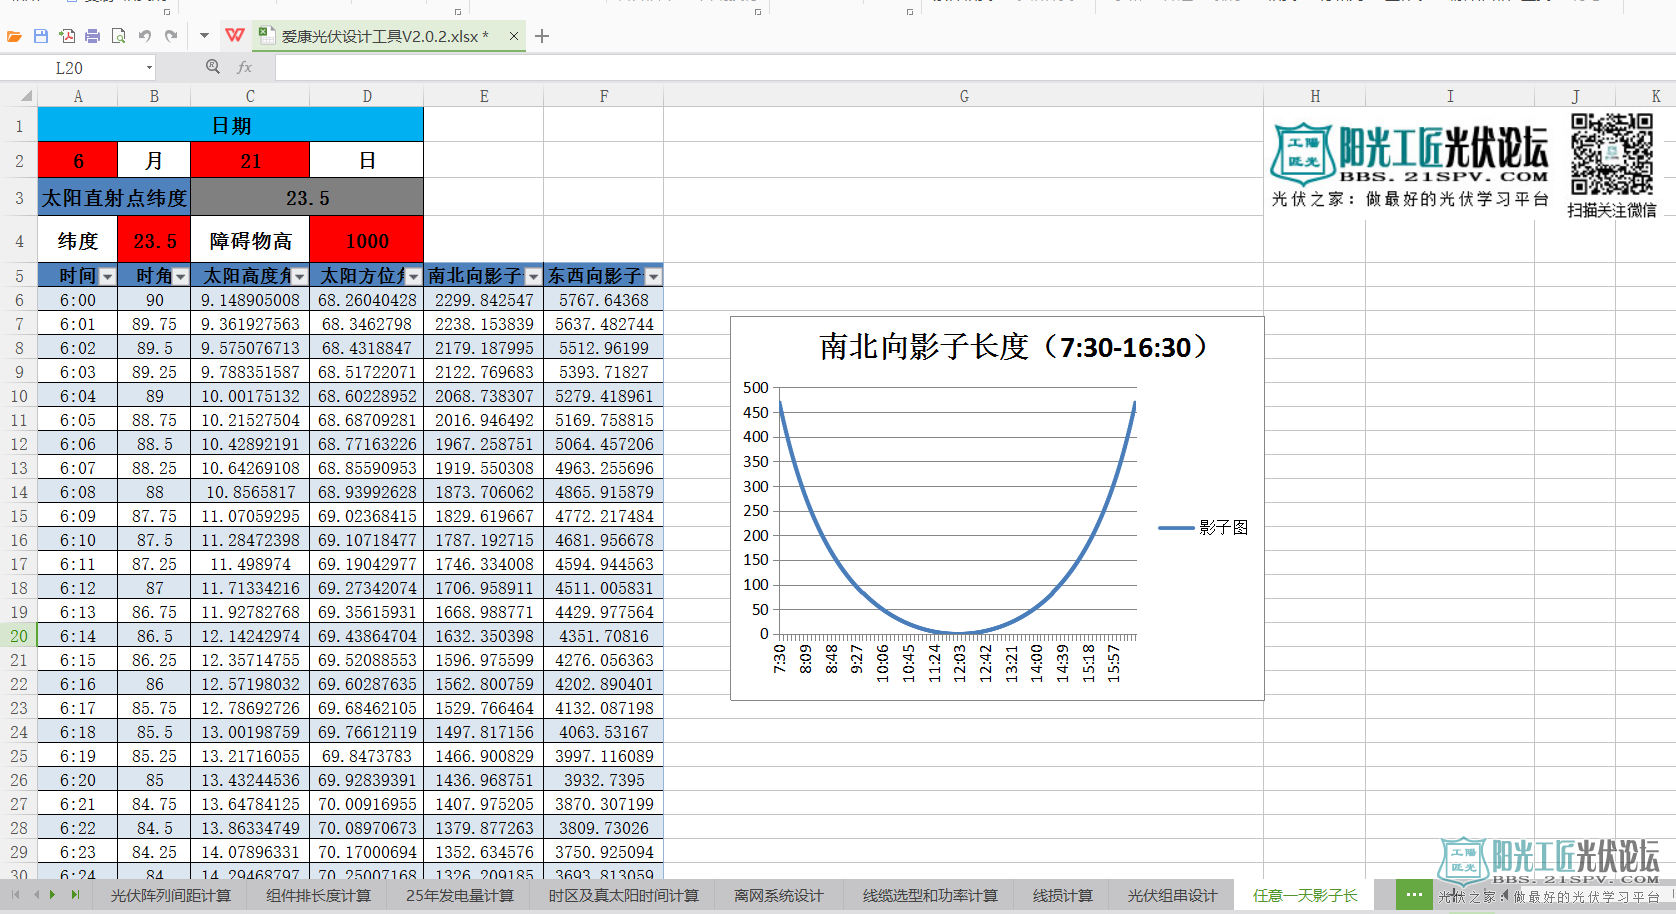
Task: Open the quick access toolbar dropdown arrow
Action: (x=204, y=36)
